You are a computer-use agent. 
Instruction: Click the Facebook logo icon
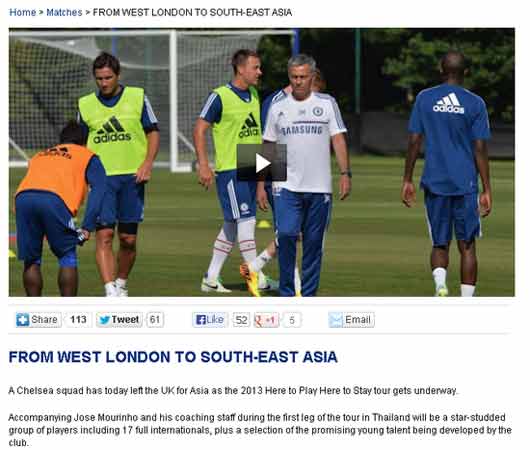201,320
